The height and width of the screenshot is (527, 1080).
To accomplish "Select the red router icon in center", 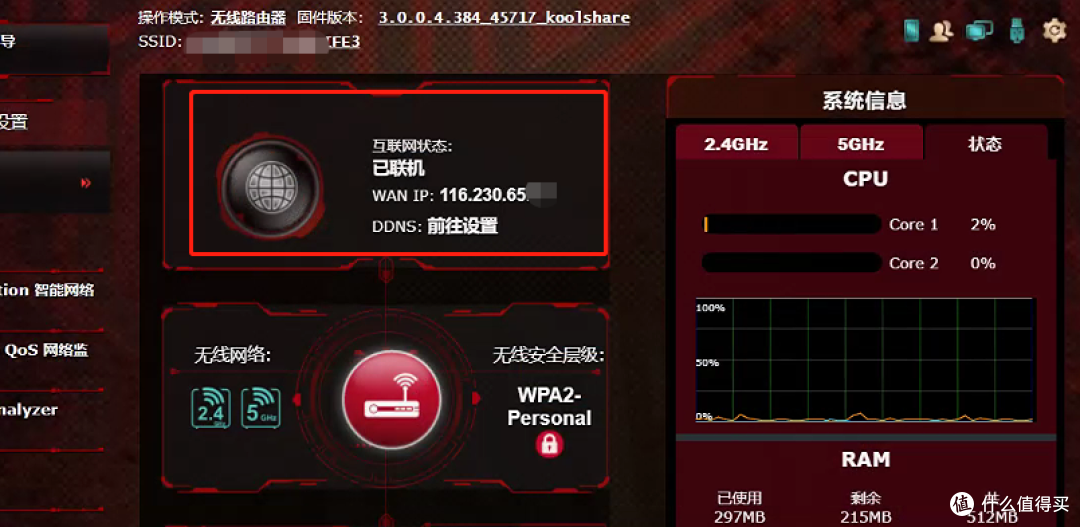I will [x=391, y=400].
